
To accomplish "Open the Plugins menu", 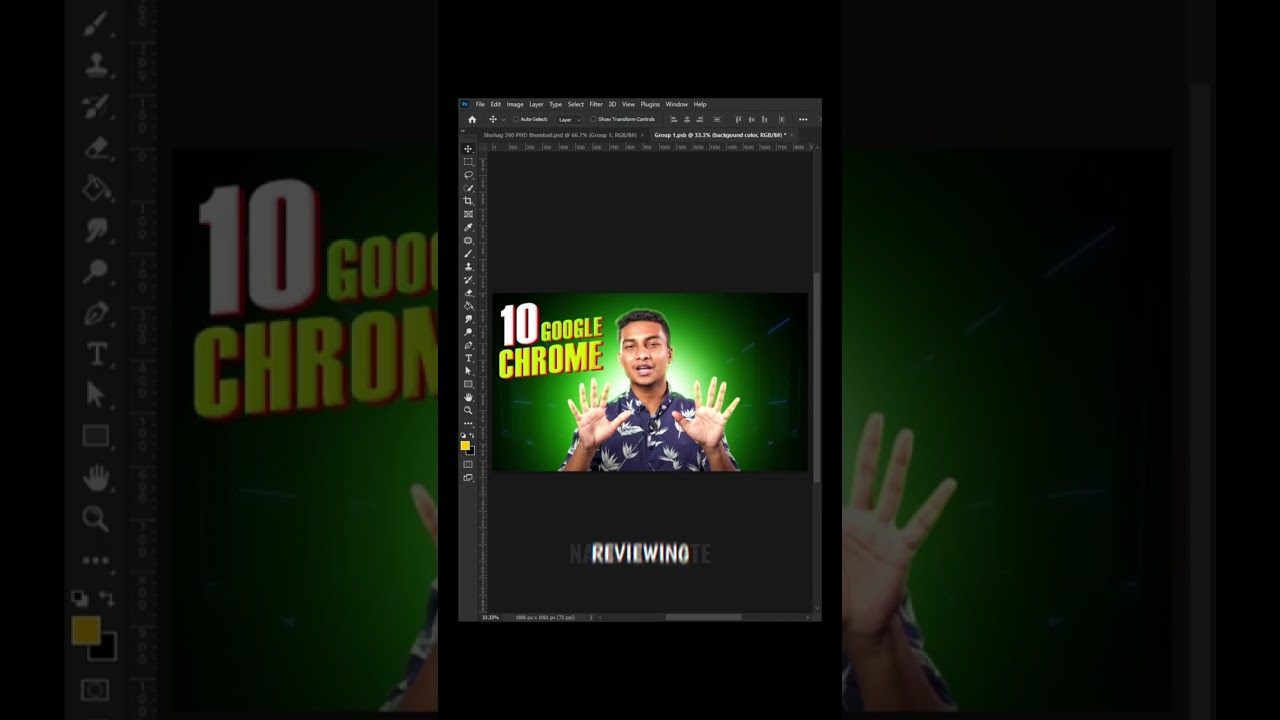I will coord(650,104).
